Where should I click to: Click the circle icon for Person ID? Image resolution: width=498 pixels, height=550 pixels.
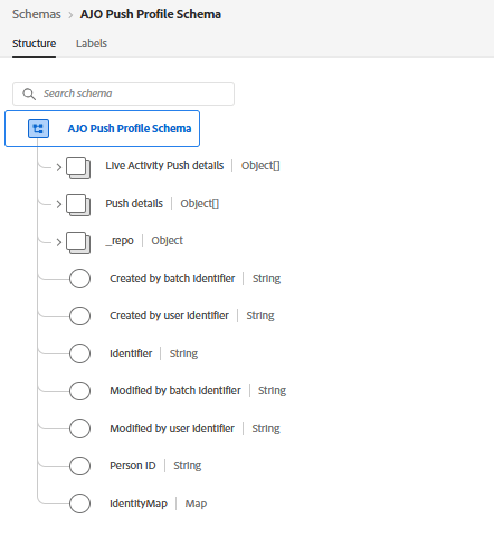tap(80, 466)
